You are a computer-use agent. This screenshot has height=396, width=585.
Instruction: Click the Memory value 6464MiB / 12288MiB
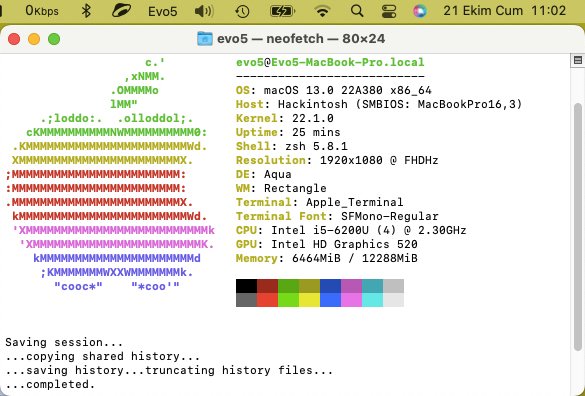(355, 258)
